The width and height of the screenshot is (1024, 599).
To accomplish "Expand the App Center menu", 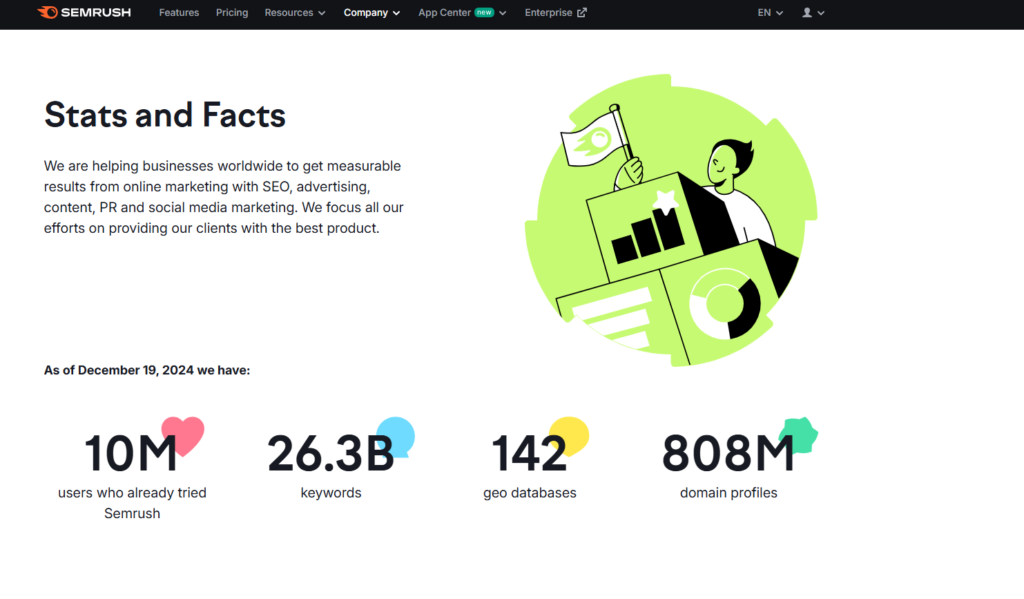I will 462,12.
